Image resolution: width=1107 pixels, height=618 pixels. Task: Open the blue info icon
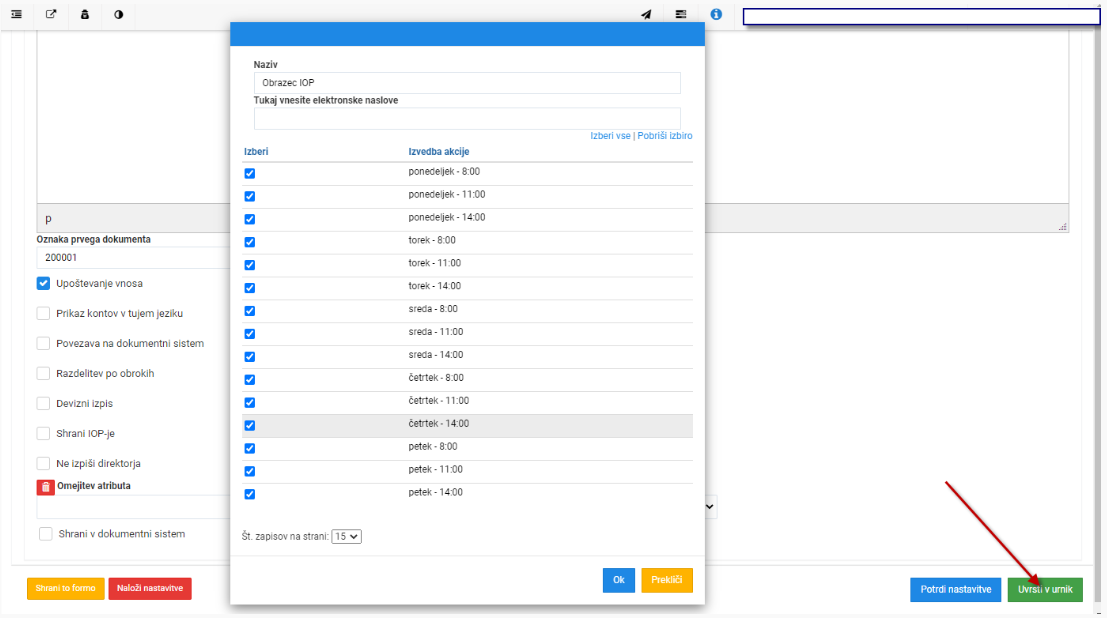click(x=716, y=14)
